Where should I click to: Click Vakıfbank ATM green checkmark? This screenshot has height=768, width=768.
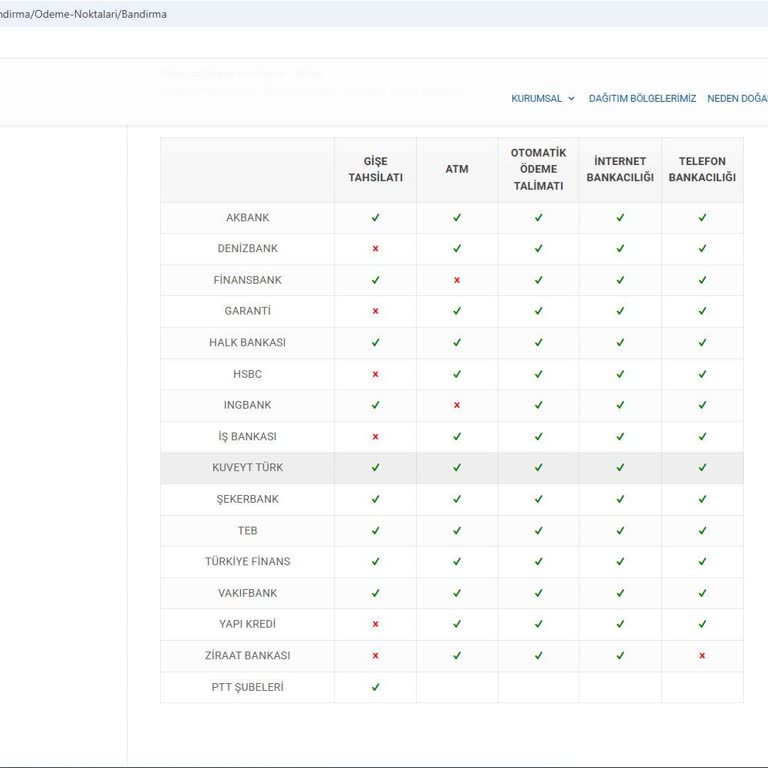457,593
